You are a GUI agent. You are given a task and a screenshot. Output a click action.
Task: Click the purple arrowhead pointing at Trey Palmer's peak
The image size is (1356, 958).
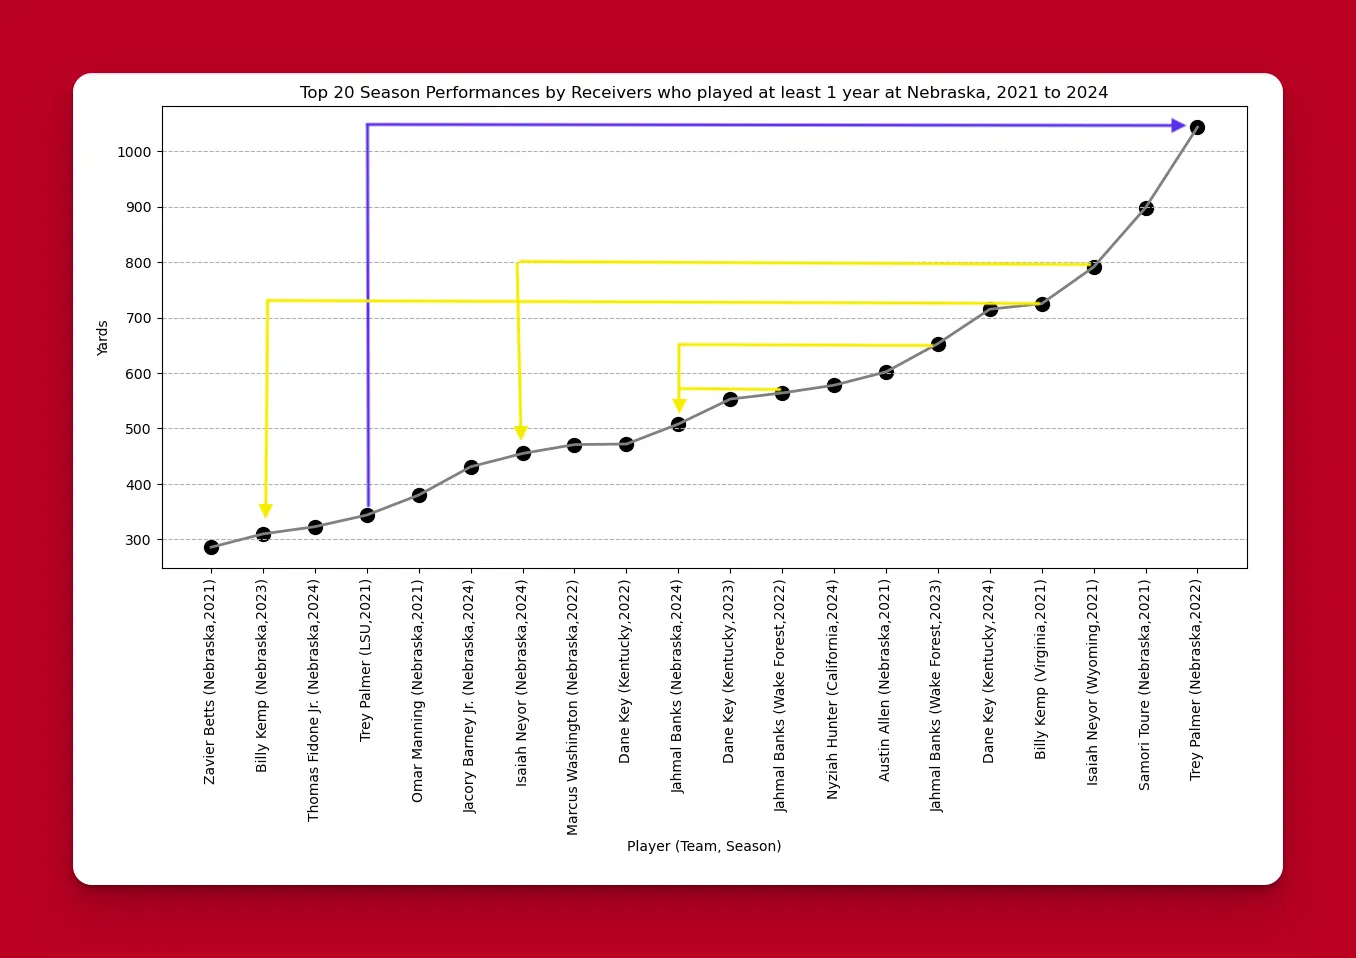click(1178, 126)
